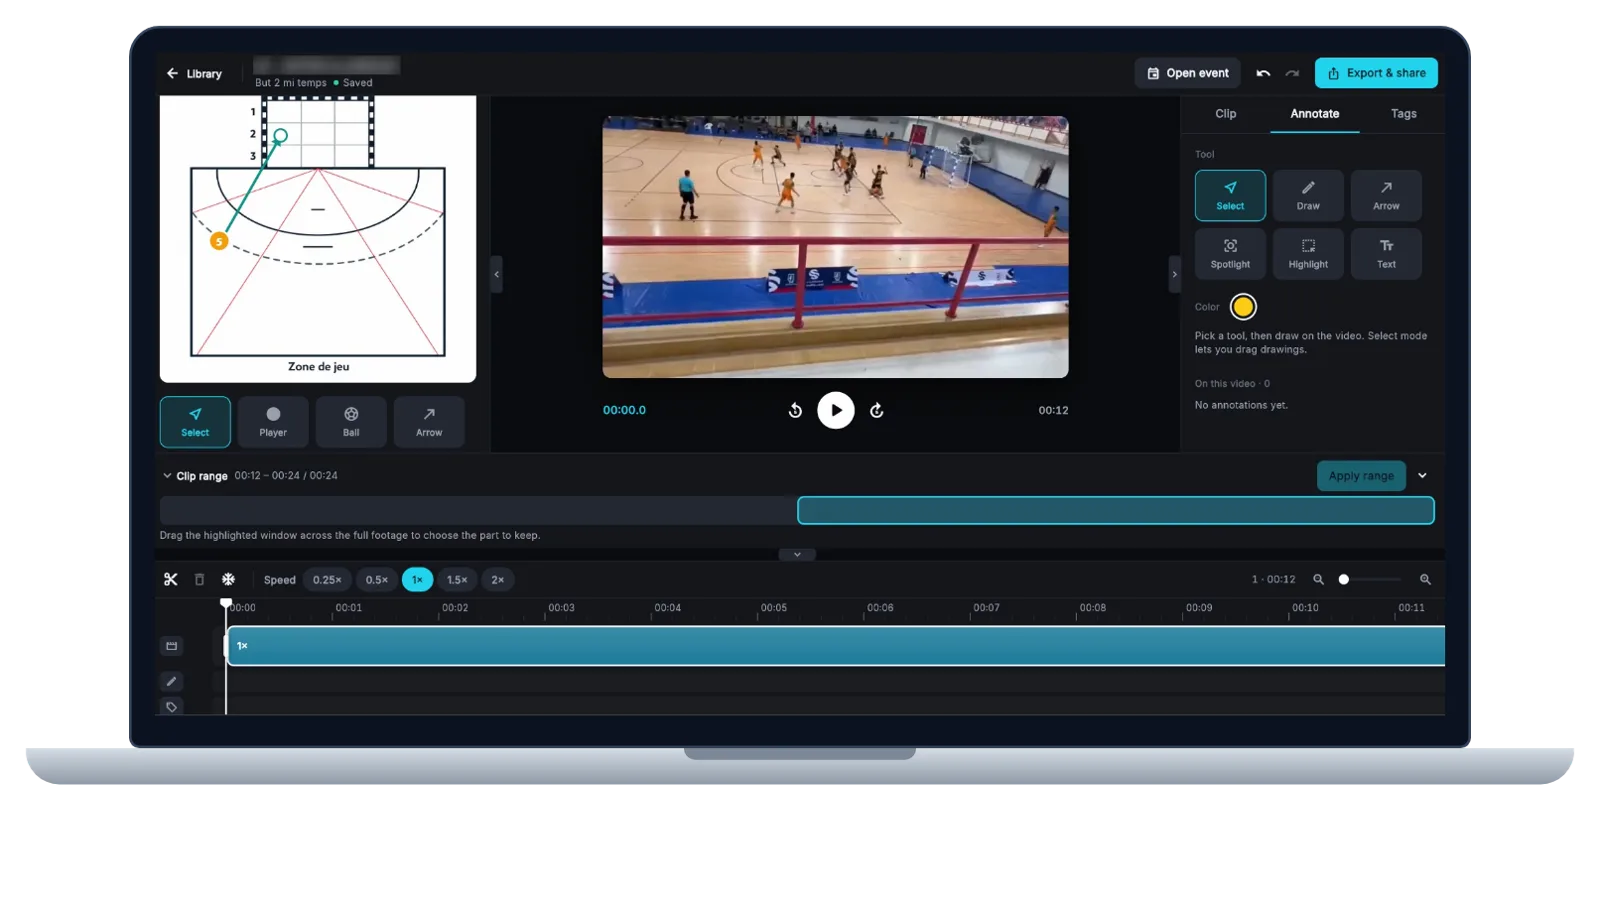This screenshot has width=1600, height=903.
Task: Collapse the panel using the center chevron
Action: 797,554
